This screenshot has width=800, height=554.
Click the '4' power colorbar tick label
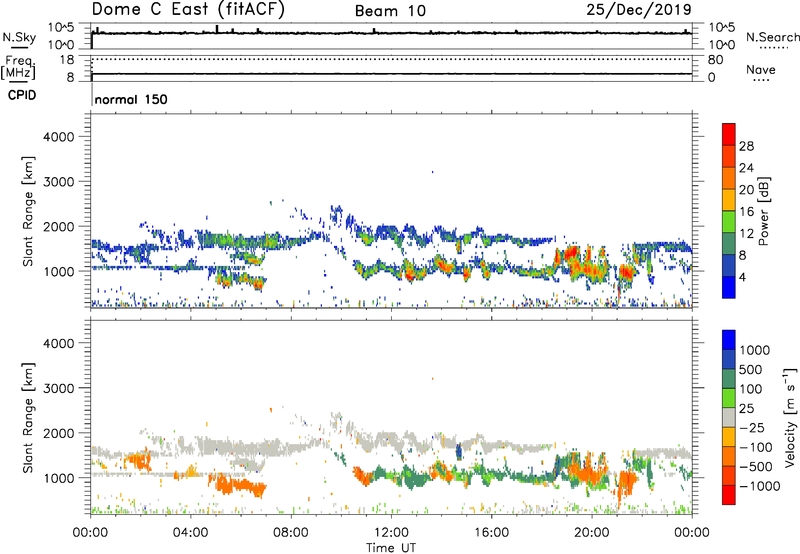point(742,278)
